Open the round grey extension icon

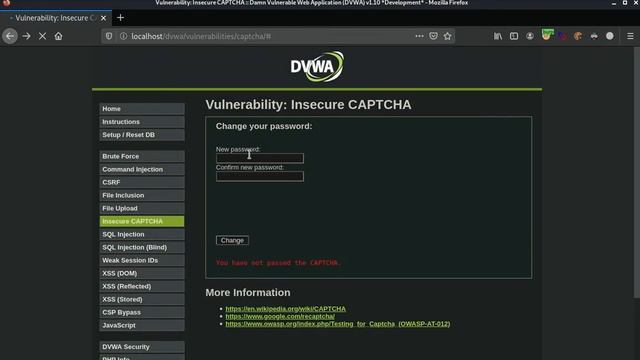tap(610, 36)
